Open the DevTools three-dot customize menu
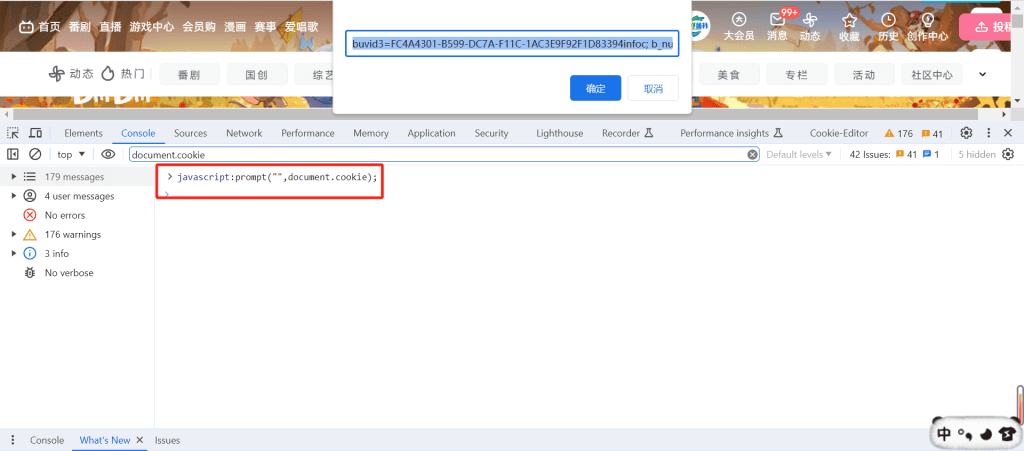The width and height of the screenshot is (1024, 451). 987,133
